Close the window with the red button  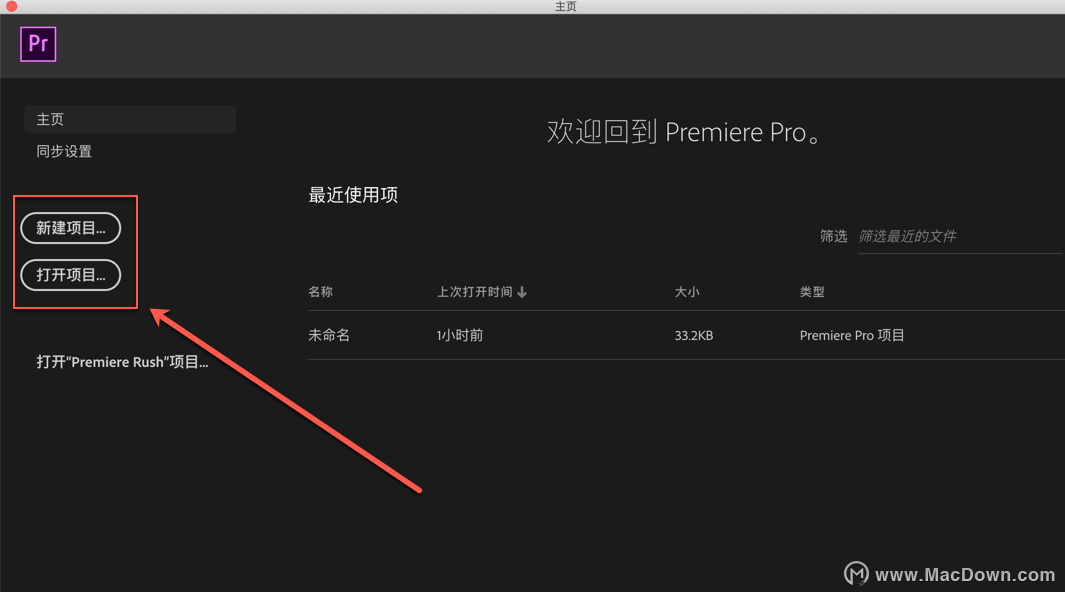[x=12, y=6]
